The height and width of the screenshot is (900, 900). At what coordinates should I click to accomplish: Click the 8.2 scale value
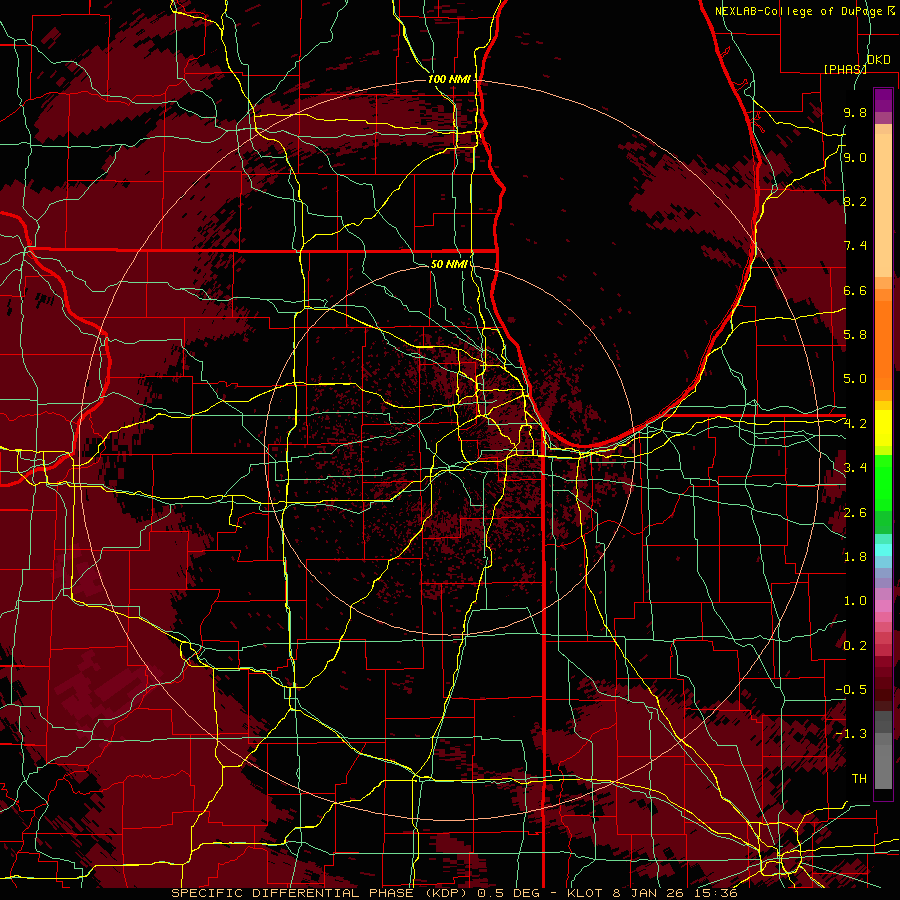[x=855, y=201]
